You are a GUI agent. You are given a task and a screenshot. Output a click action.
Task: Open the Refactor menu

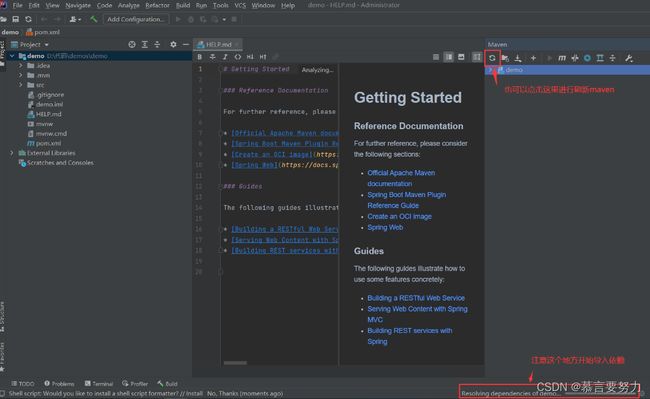coord(157,5)
